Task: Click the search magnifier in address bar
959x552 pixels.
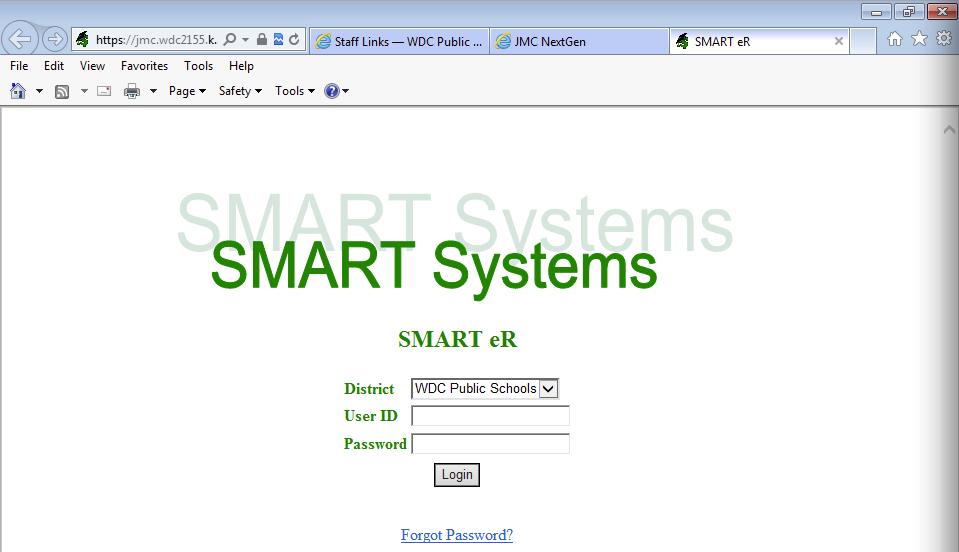Action: 229,40
